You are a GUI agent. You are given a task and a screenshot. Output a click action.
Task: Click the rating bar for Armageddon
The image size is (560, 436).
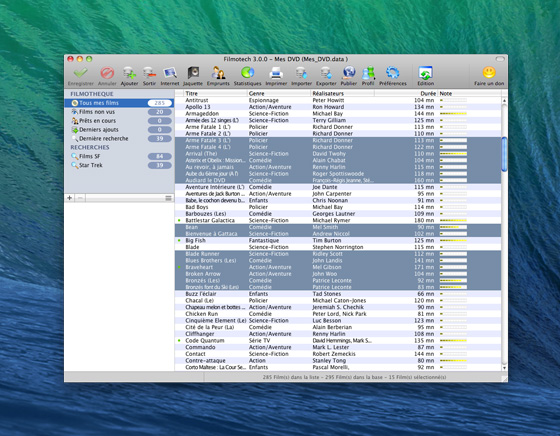pos(453,114)
